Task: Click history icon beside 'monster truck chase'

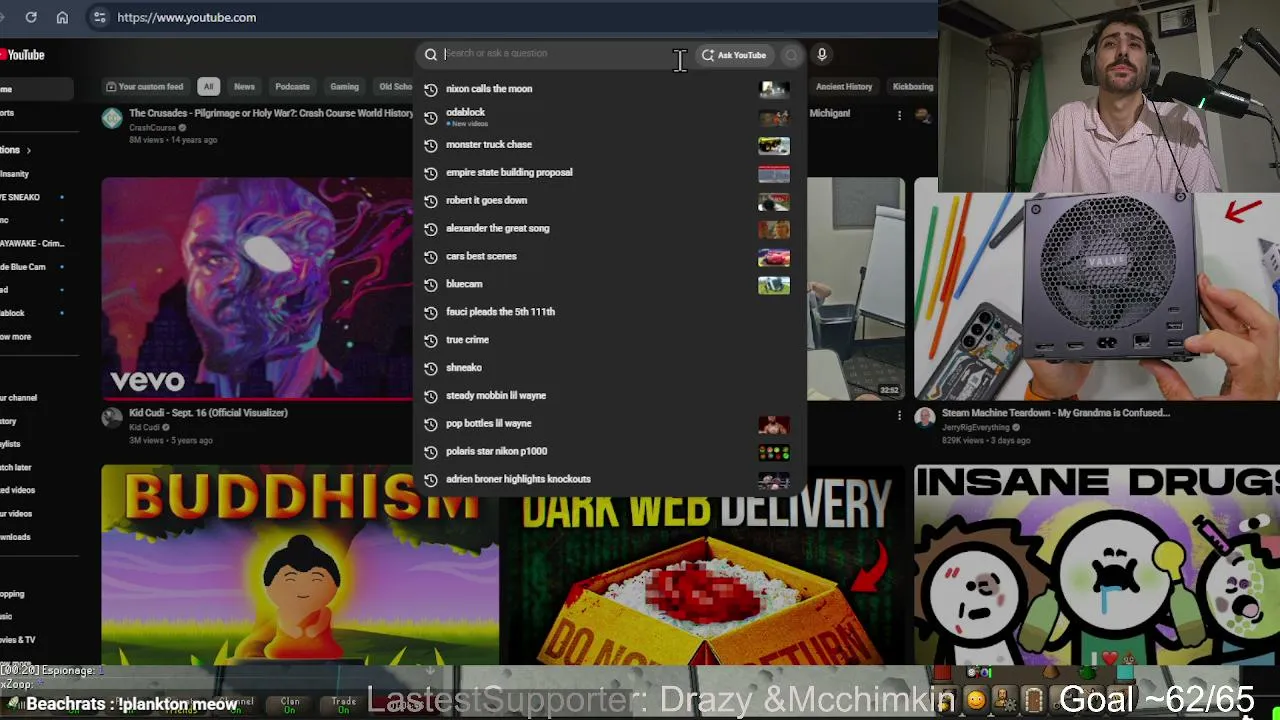Action: click(x=431, y=145)
